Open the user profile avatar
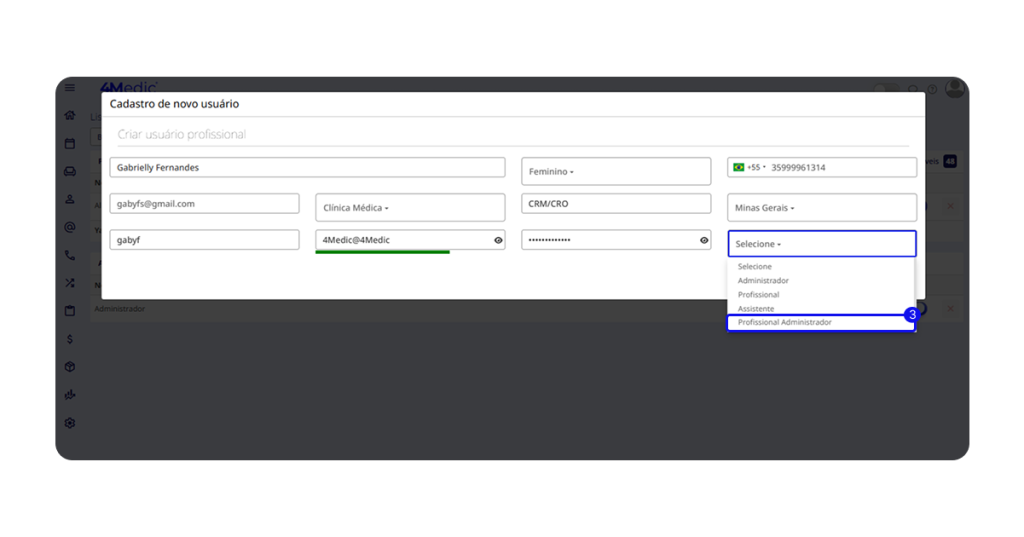Viewport: 1024px width, 537px height. point(954,89)
